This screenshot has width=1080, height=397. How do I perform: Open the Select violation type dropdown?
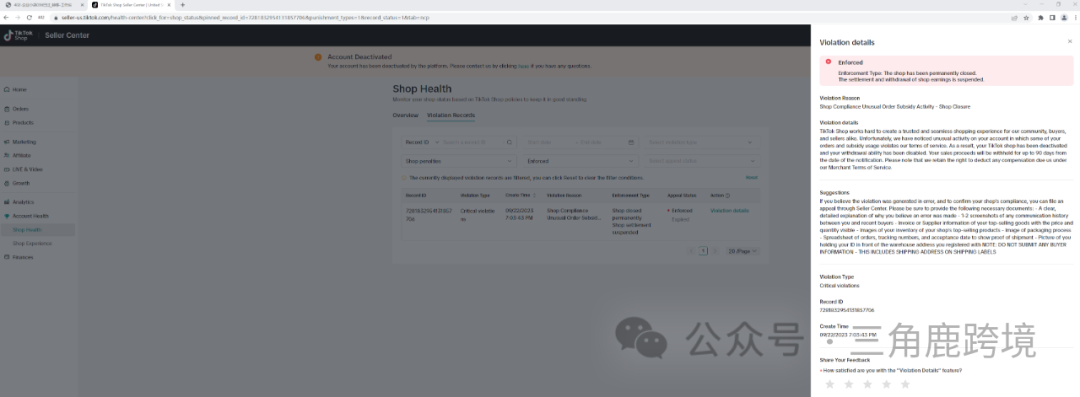tap(701, 142)
